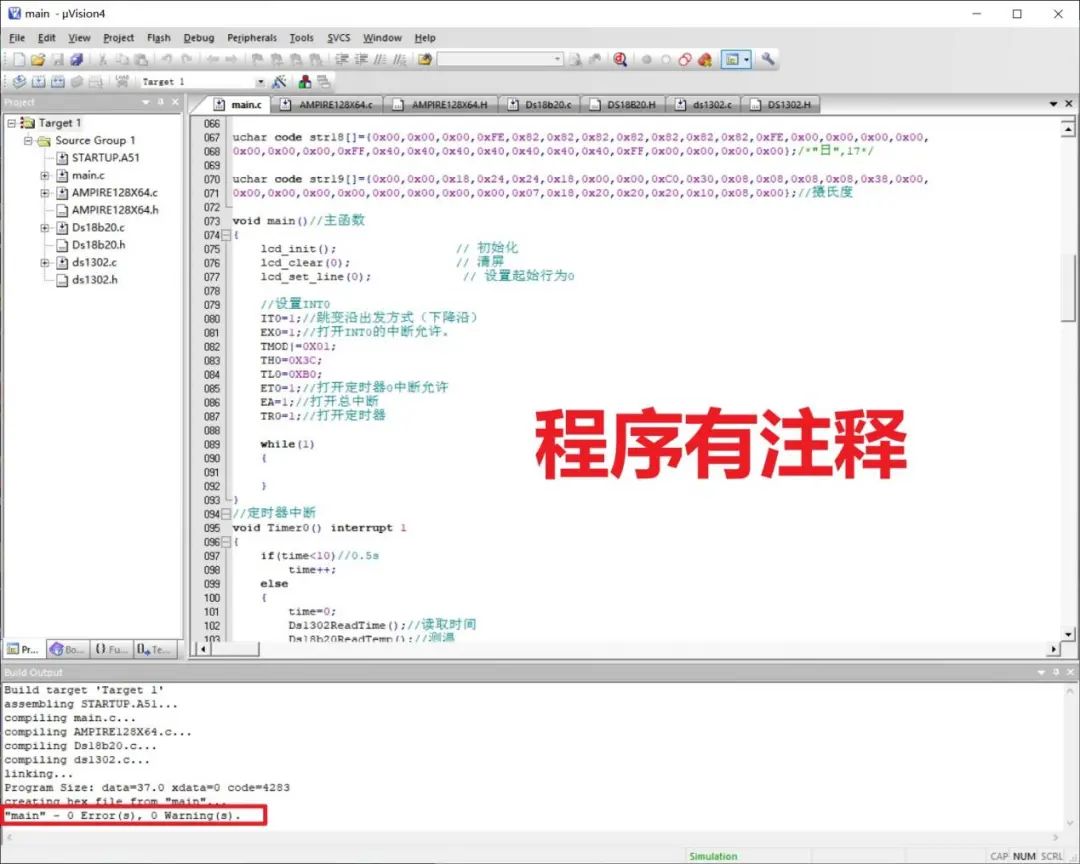Click the Paste icon in toolbar
Viewport: 1080px width, 864px height.
click(141, 60)
